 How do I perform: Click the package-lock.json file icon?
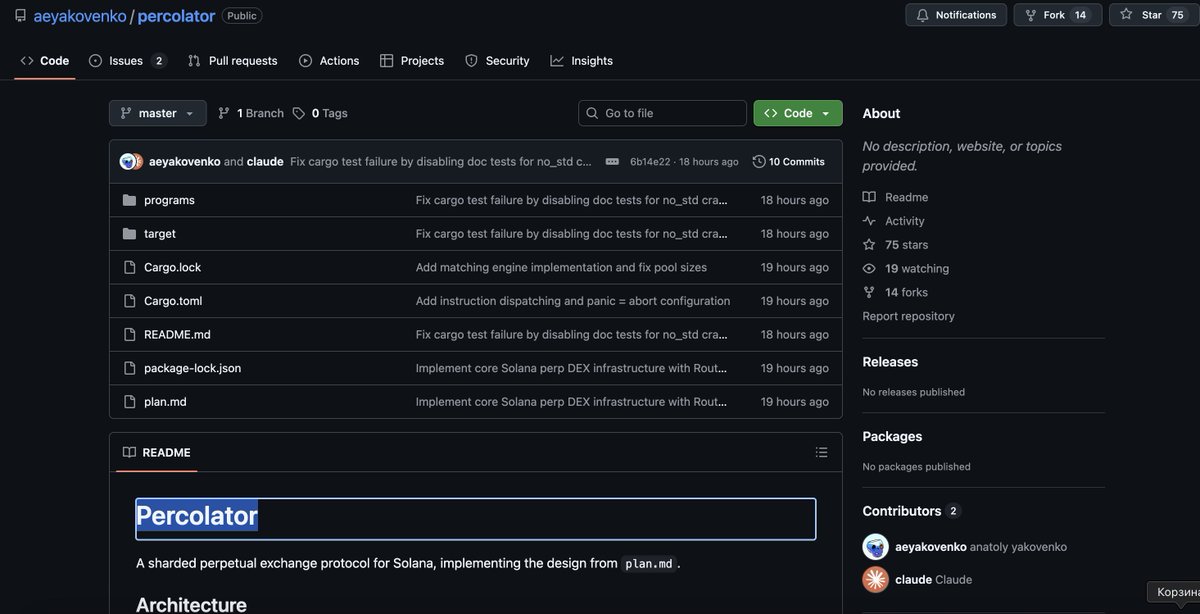(x=129, y=368)
